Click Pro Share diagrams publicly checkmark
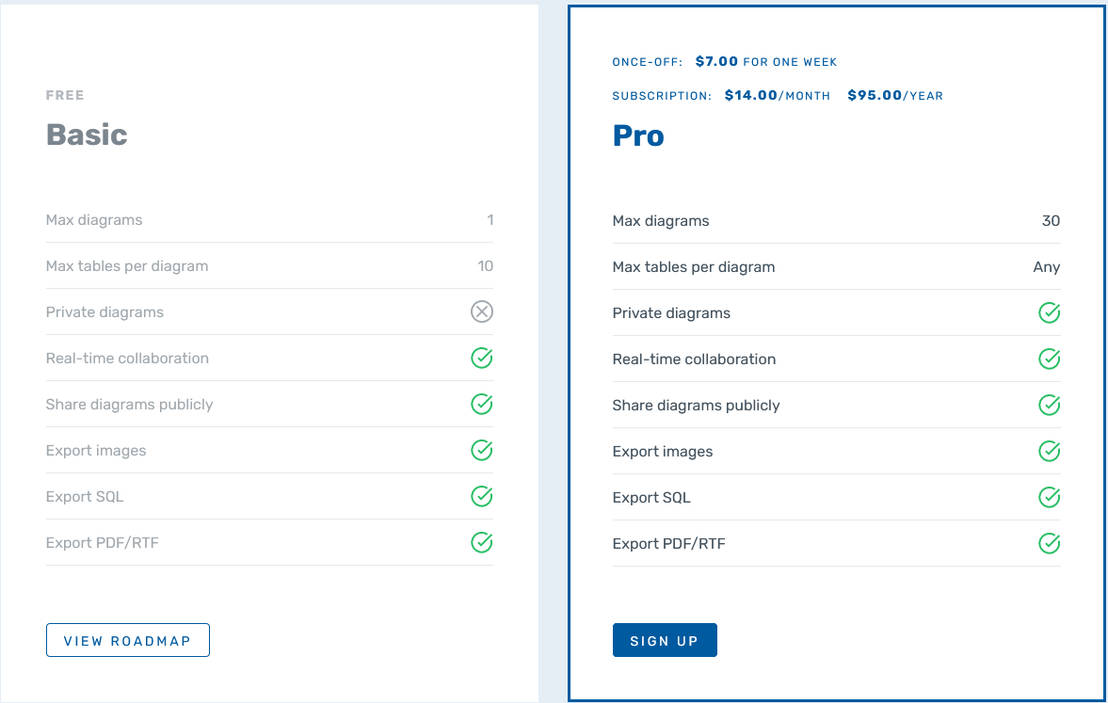Screen dimensions: 1108x703 (x=1049, y=405)
